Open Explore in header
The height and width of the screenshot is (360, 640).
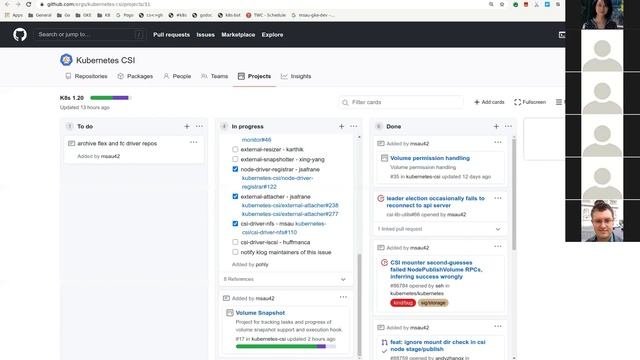[x=272, y=35]
